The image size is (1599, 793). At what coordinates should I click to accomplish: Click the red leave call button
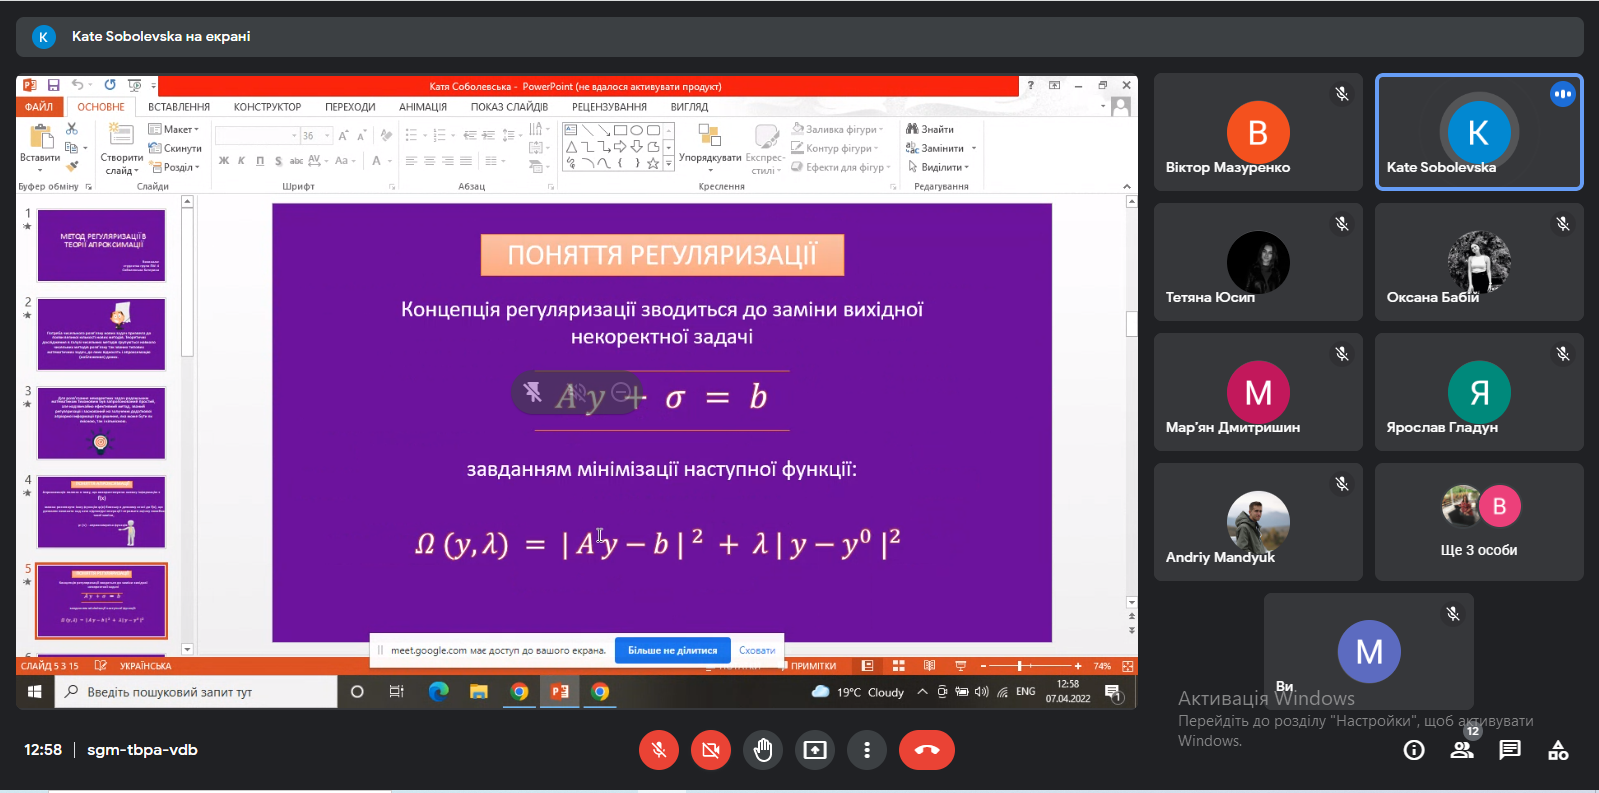pos(926,750)
